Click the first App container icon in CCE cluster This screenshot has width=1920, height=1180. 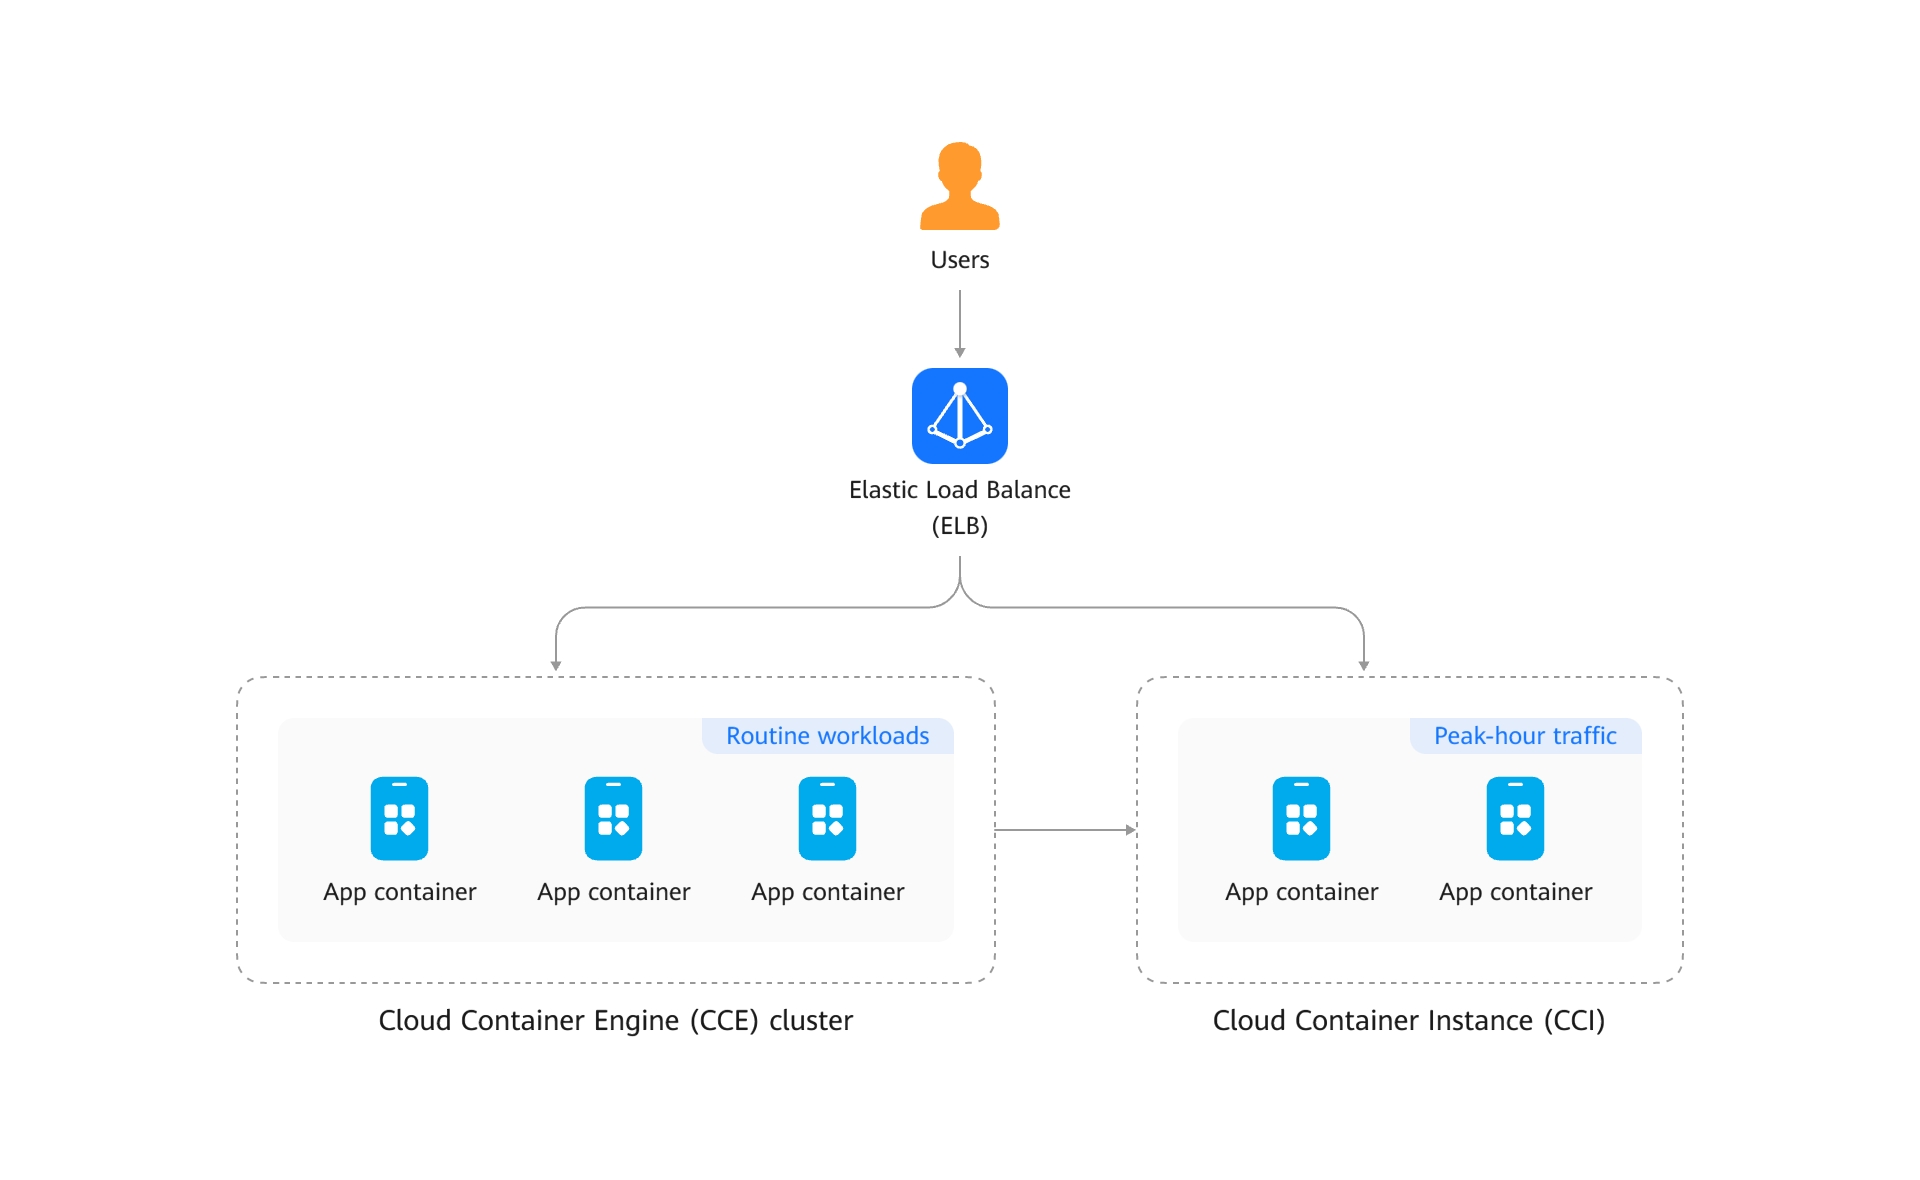pos(399,818)
